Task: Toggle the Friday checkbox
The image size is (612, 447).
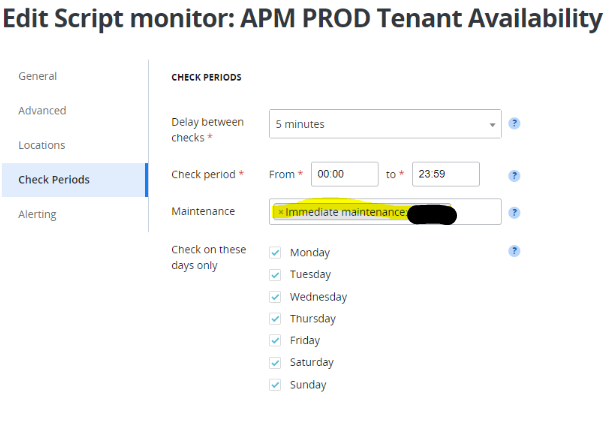Action: coord(275,341)
